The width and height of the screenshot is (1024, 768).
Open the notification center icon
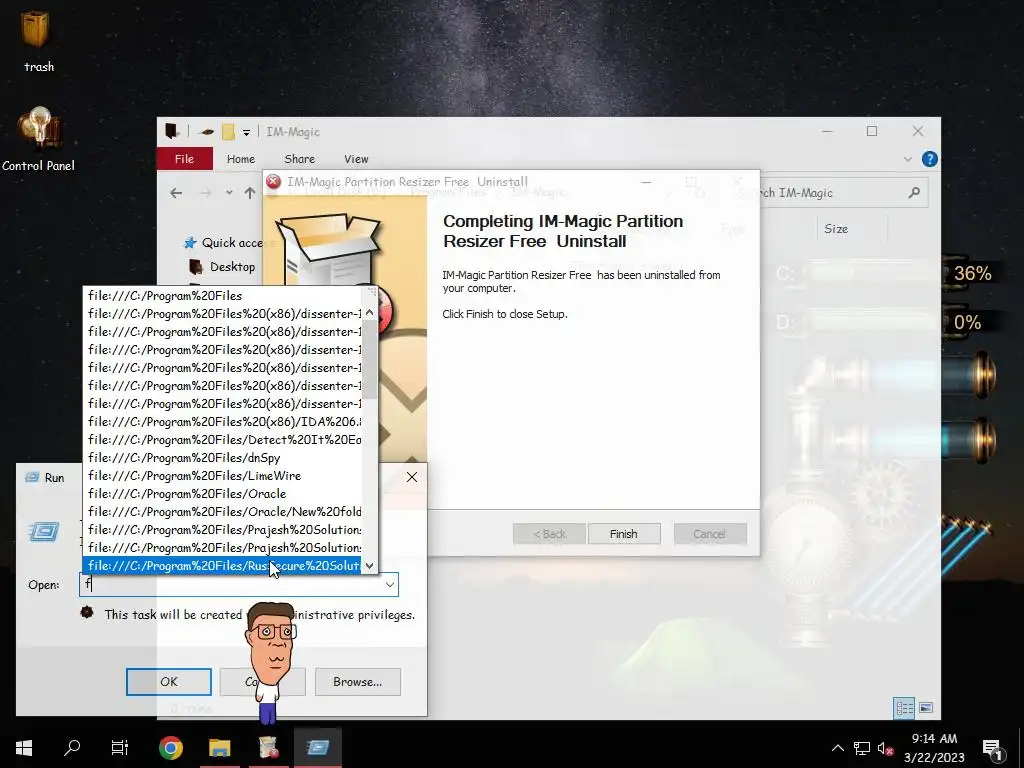pyautogui.click(x=991, y=748)
